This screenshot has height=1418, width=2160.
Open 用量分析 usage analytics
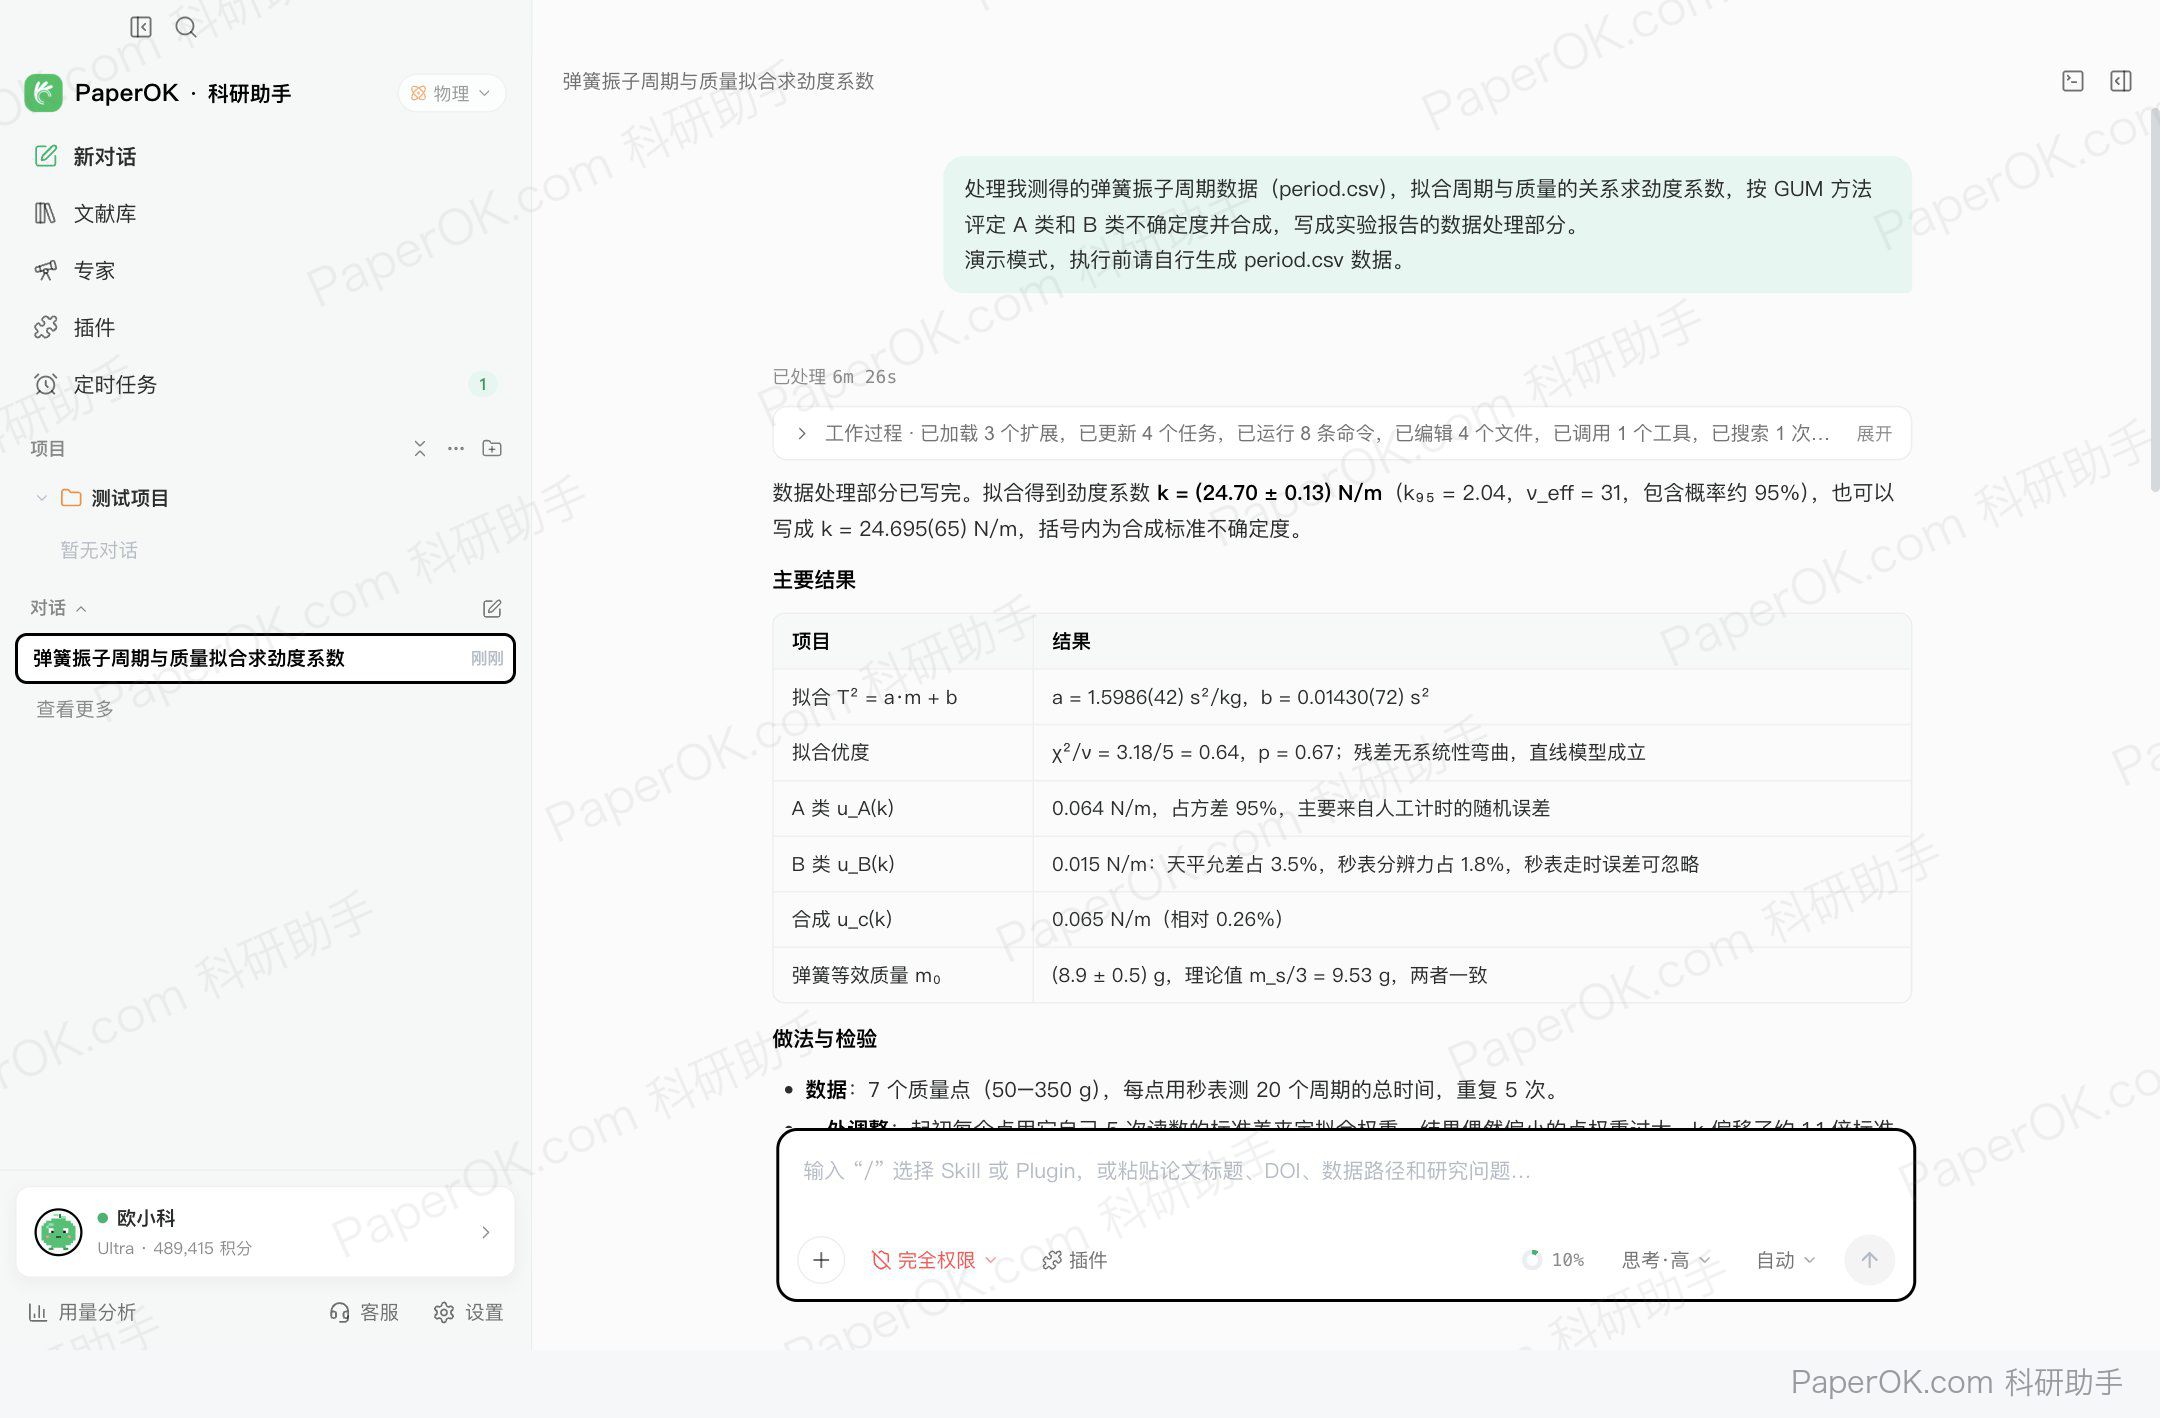coord(82,1312)
